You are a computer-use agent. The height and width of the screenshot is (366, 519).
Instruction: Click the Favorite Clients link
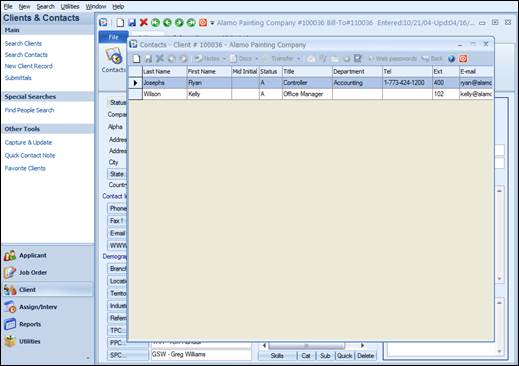click(x=25, y=168)
